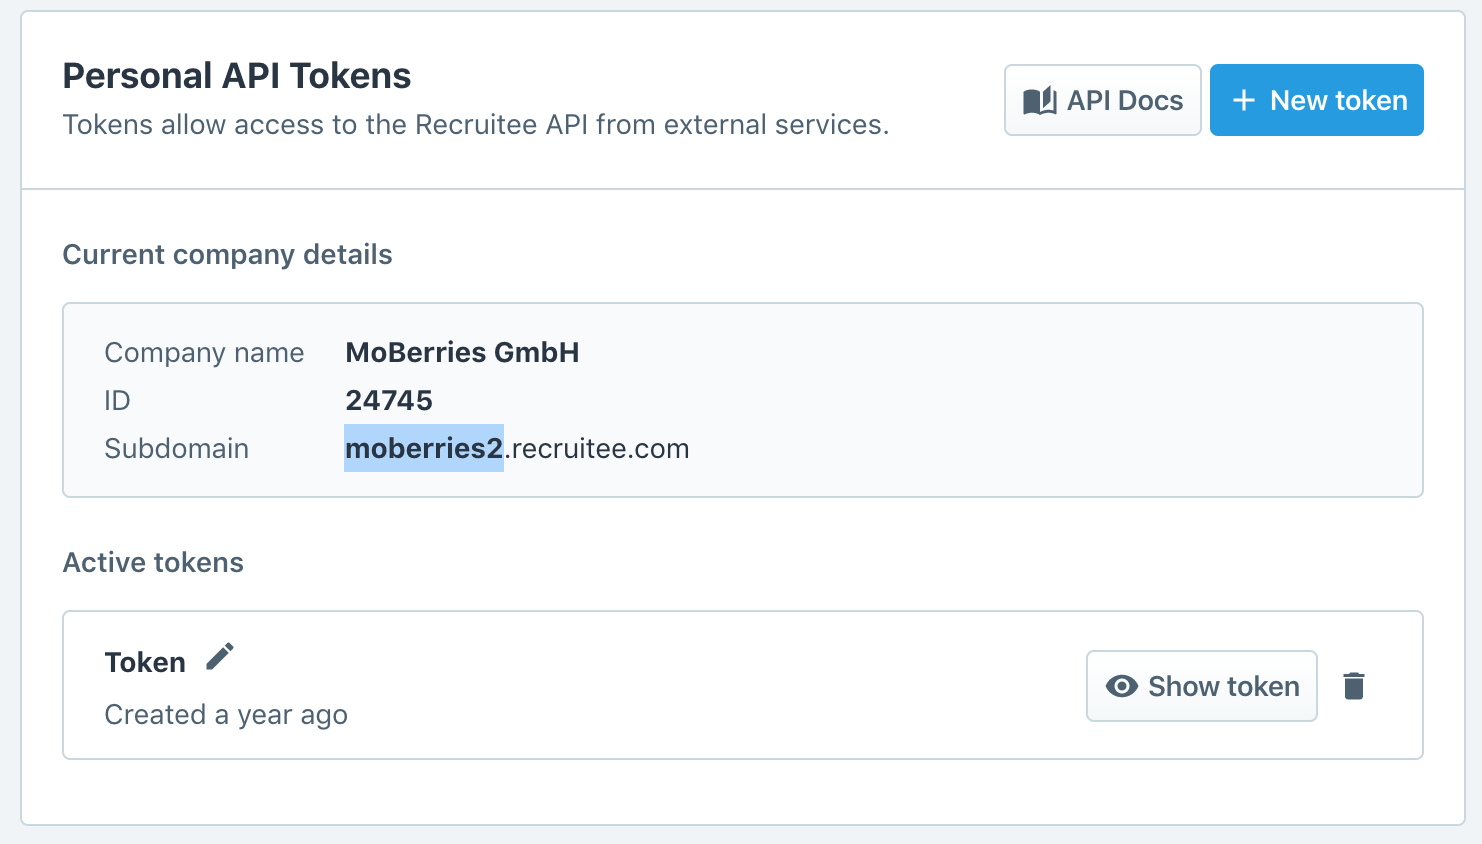Click the Token name label

pyautogui.click(x=145, y=662)
